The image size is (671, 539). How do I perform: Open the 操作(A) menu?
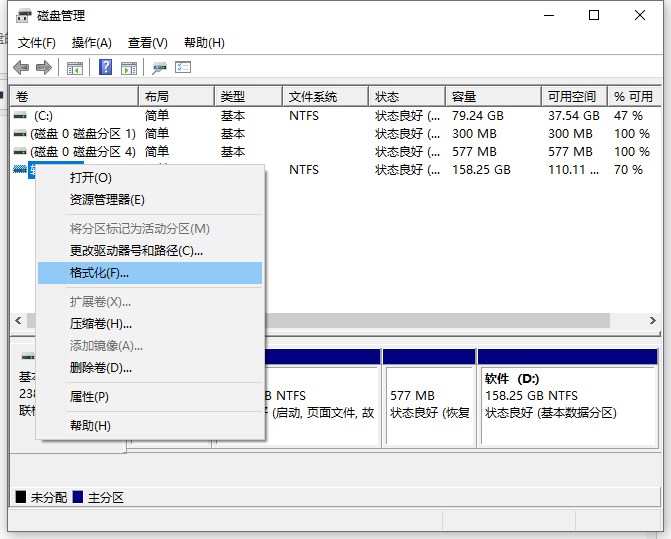[92, 43]
